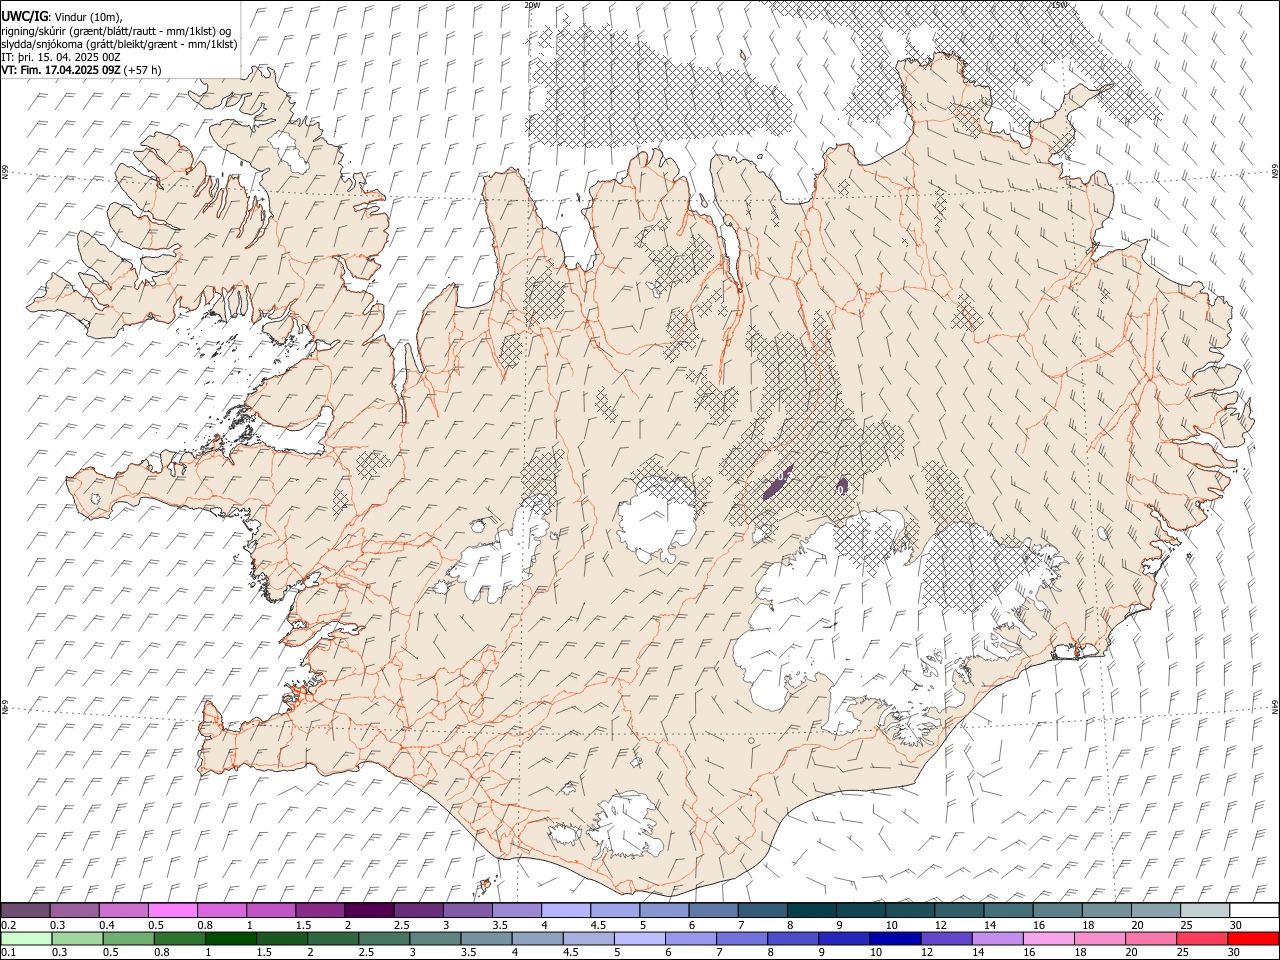Image resolution: width=1280 pixels, height=960 pixels.
Task: Click the light pink lower-legend swatch between 16 and 18
Action: click(1047, 939)
